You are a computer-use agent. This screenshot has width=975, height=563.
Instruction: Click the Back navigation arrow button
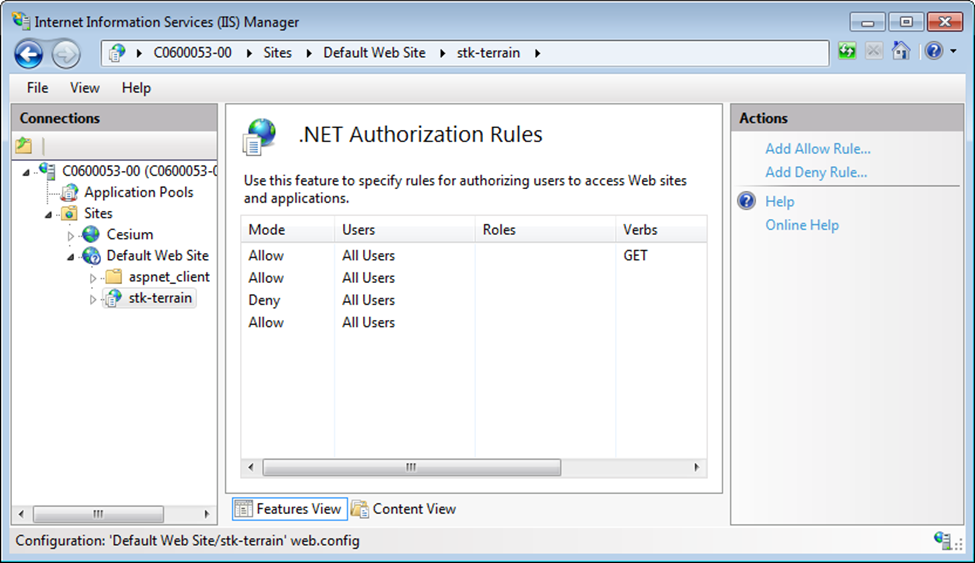click(x=29, y=54)
